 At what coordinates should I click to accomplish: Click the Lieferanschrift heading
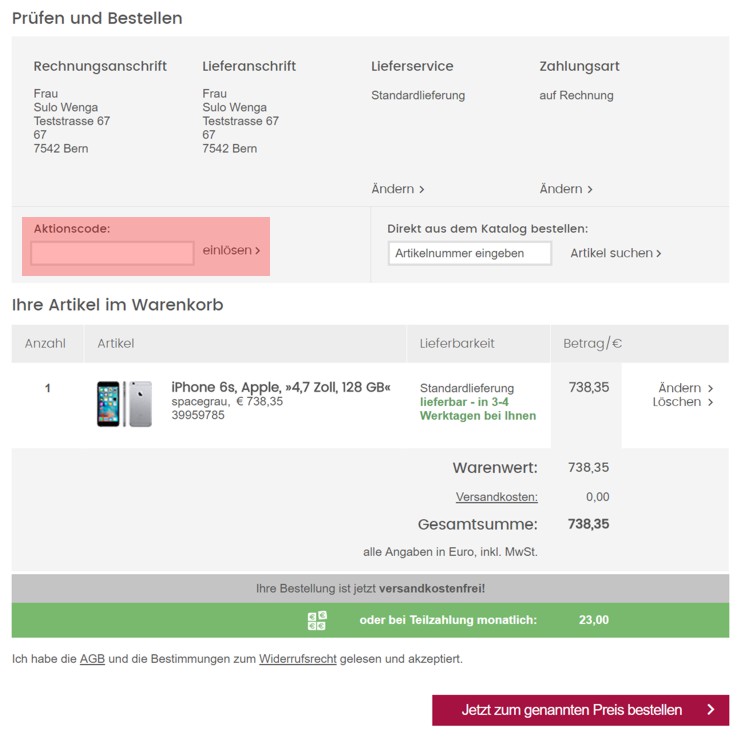249,66
